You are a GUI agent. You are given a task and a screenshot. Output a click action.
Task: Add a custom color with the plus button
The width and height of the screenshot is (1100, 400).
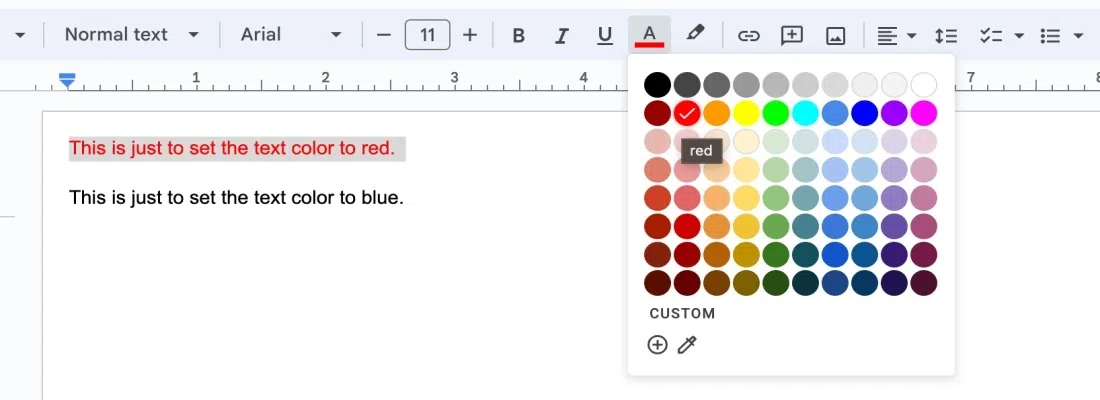[x=657, y=345]
